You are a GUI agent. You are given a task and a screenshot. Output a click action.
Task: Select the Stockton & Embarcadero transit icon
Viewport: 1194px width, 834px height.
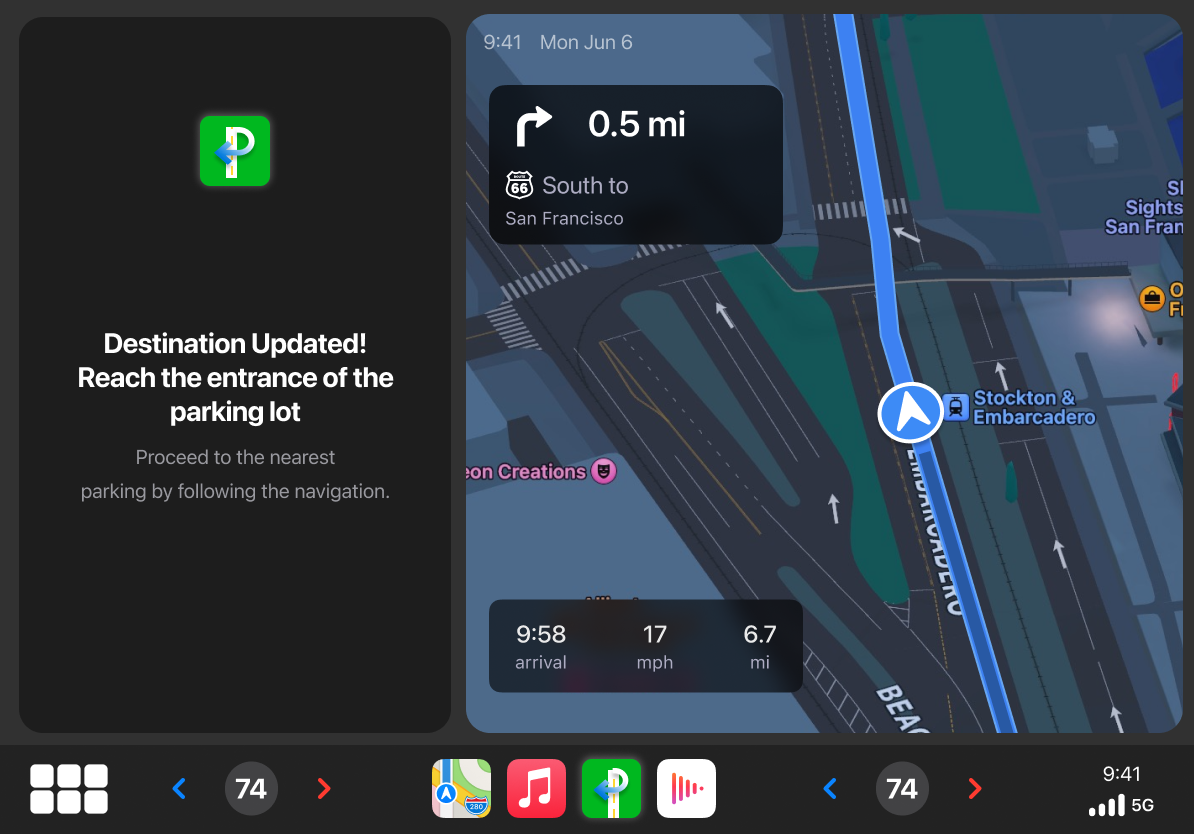coord(956,407)
